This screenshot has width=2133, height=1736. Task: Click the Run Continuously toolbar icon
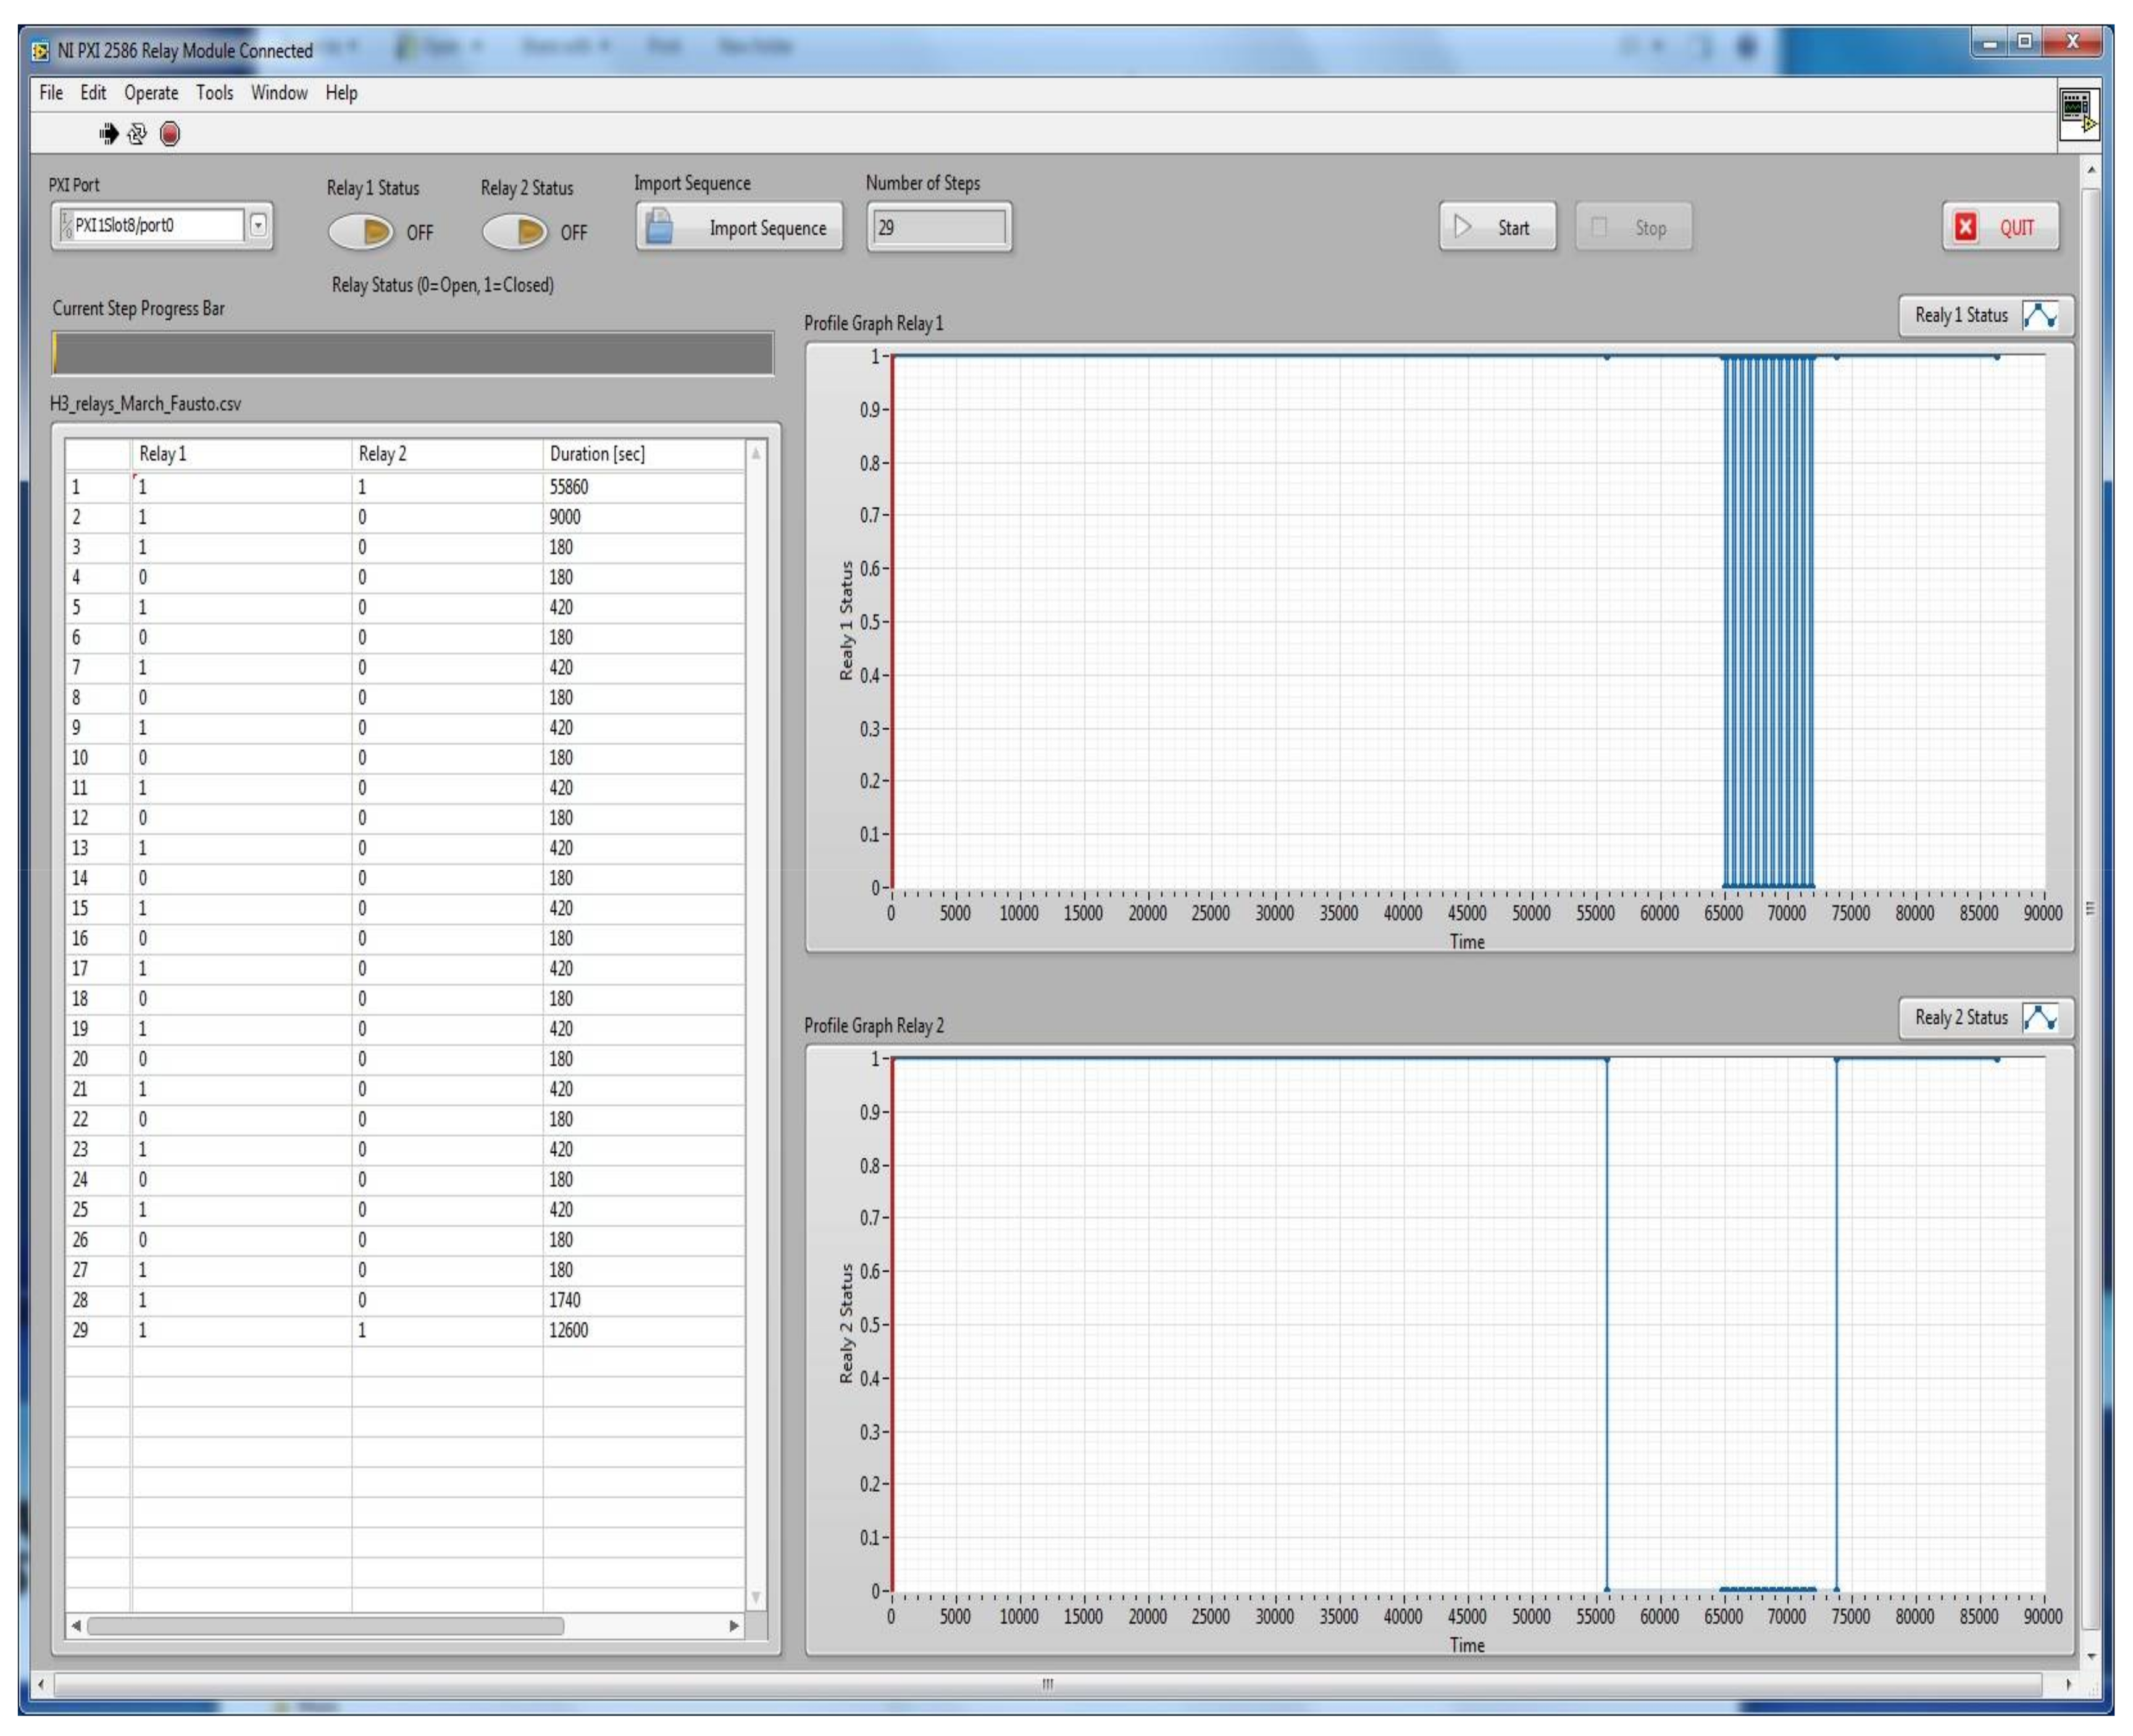(138, 133)
